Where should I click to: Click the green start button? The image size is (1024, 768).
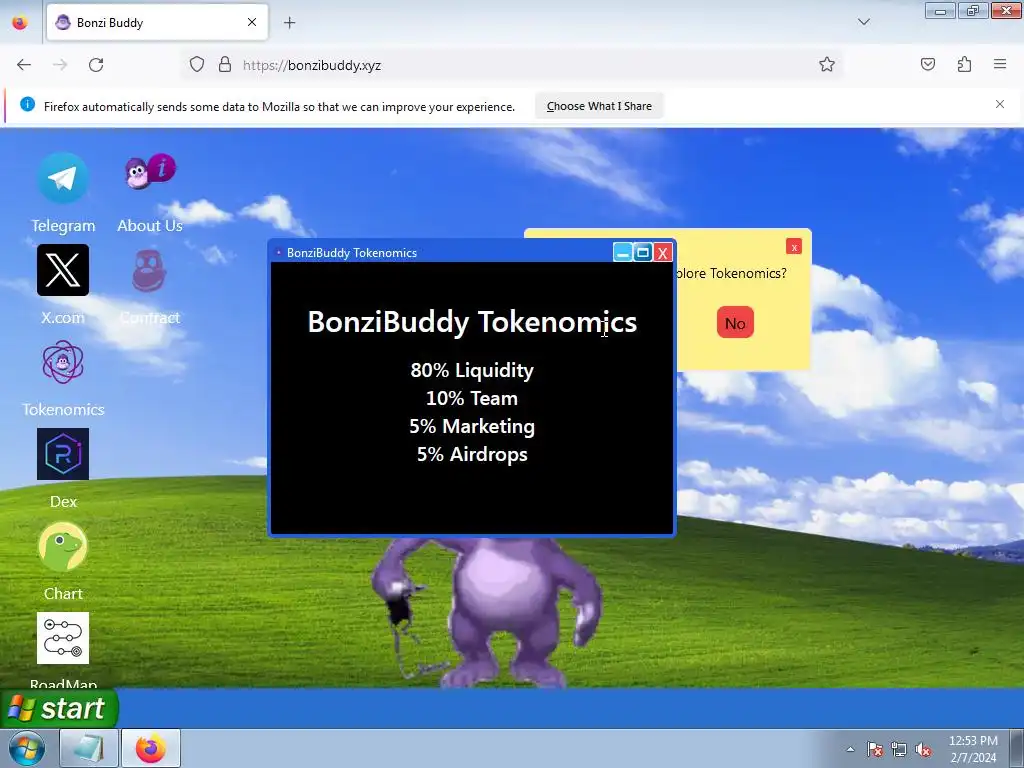point(59,708)
